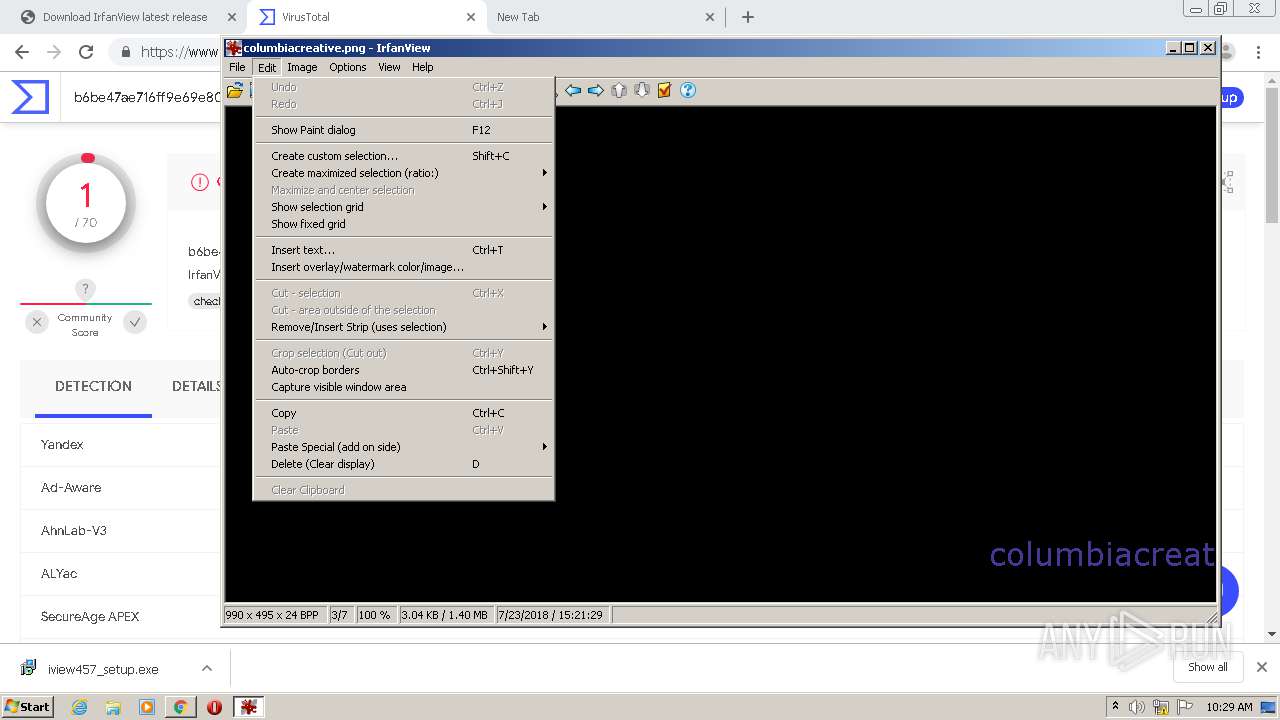Switch to Chrome in the taskbar
The image size is (1280, 720).
[x=180, y=707]
